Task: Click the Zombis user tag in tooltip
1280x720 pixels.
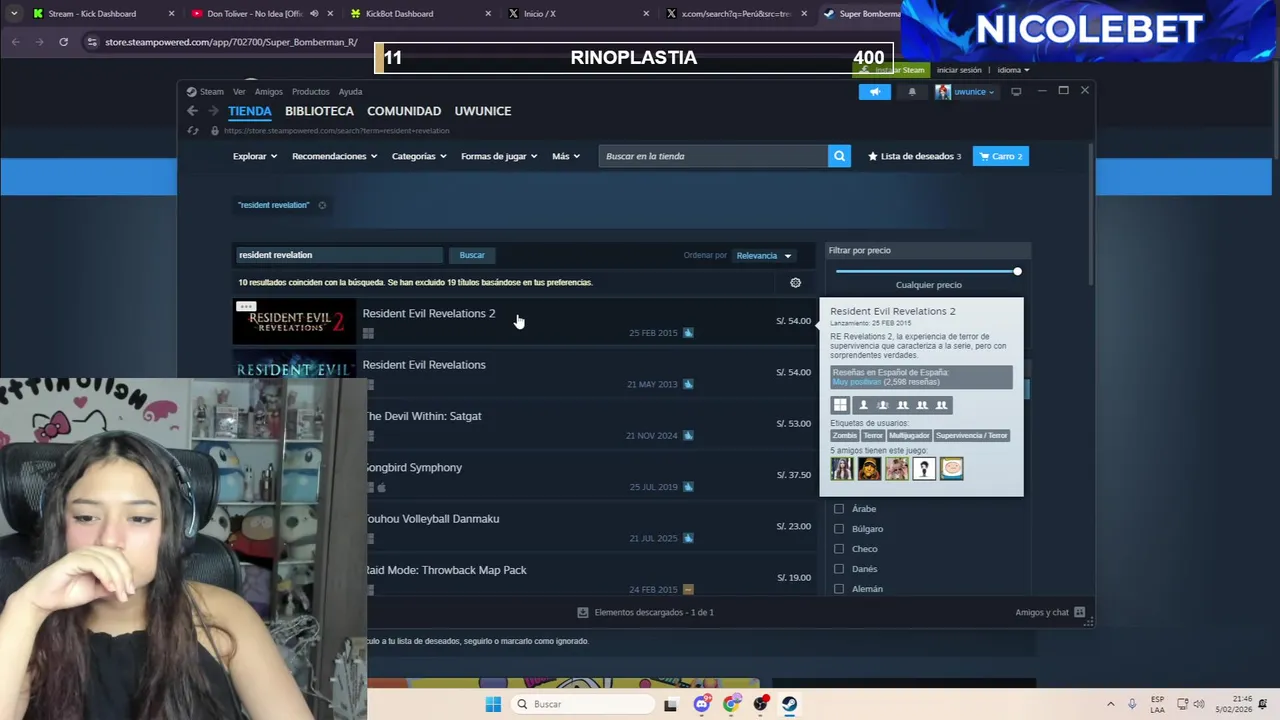Action: click(x=845, y=436)
